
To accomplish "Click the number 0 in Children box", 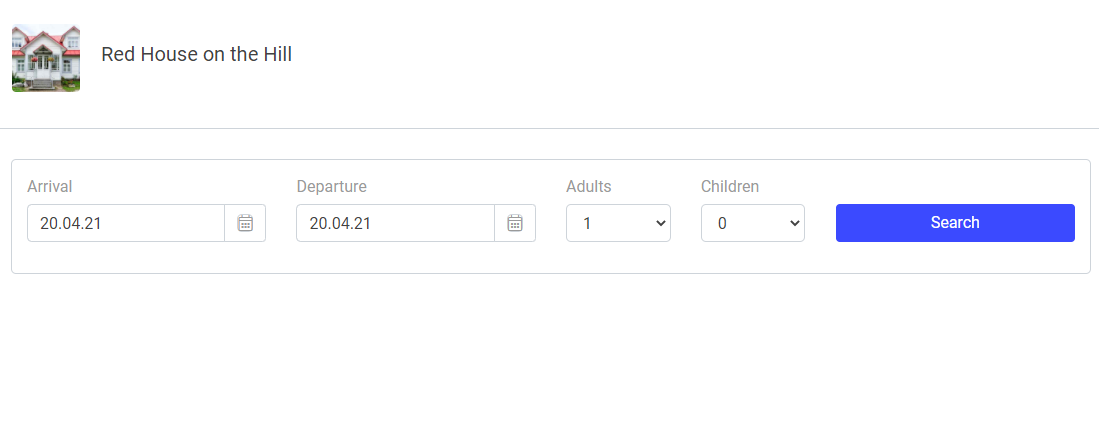I will click(722, 224).
